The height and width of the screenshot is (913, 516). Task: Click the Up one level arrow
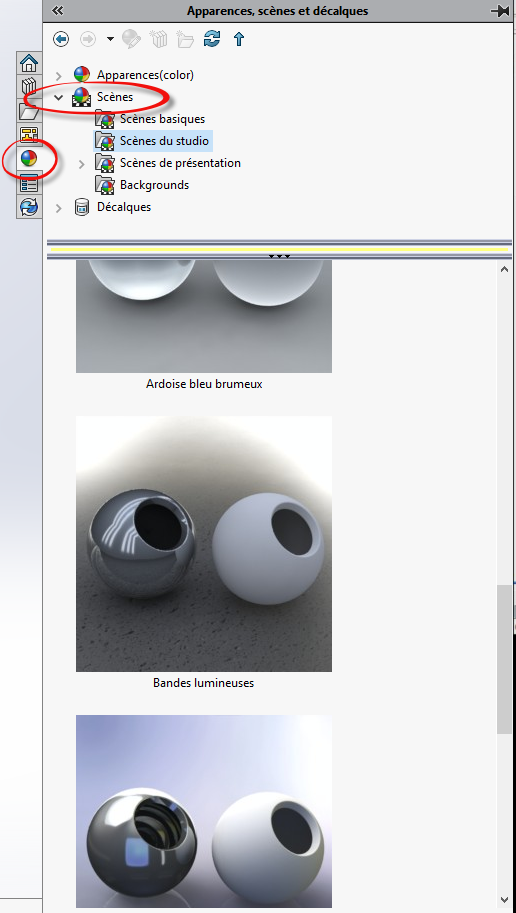tap(239, 39)
